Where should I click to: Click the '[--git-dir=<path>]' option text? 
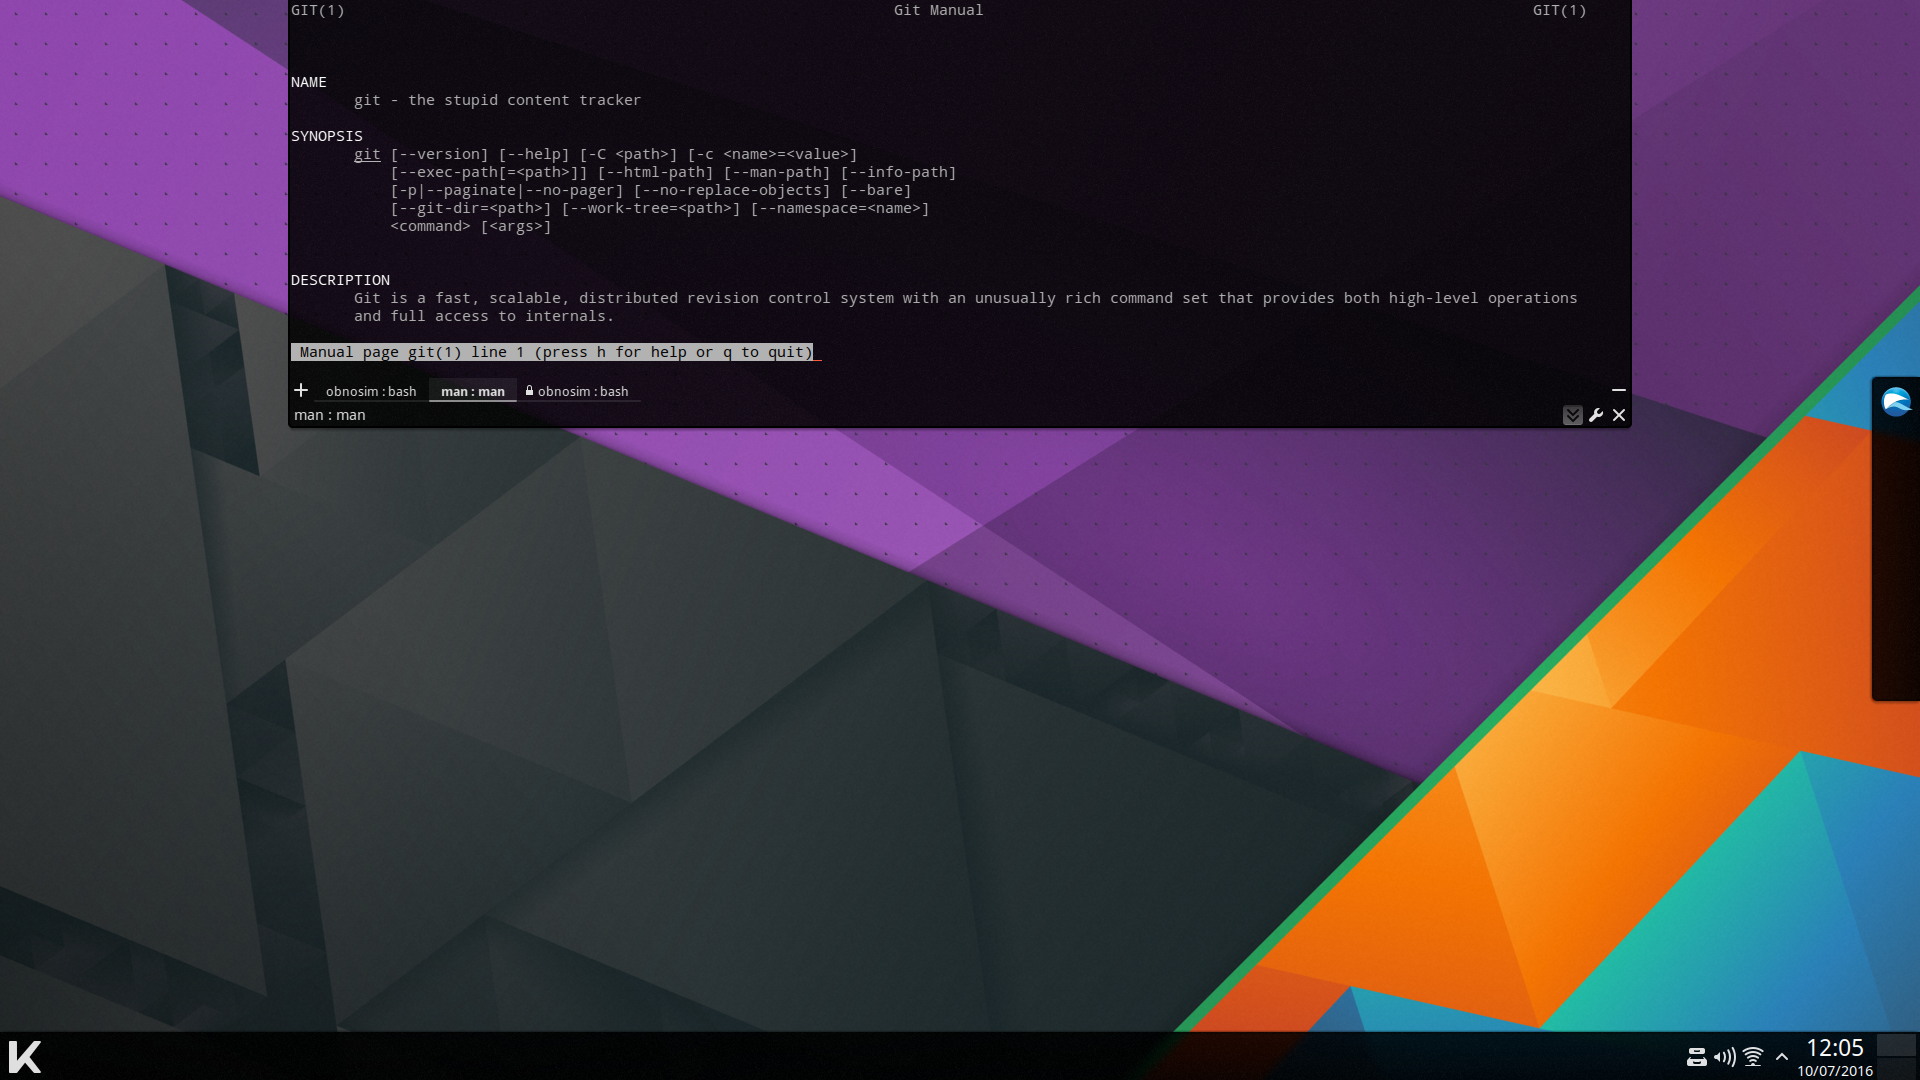point(471,208)
